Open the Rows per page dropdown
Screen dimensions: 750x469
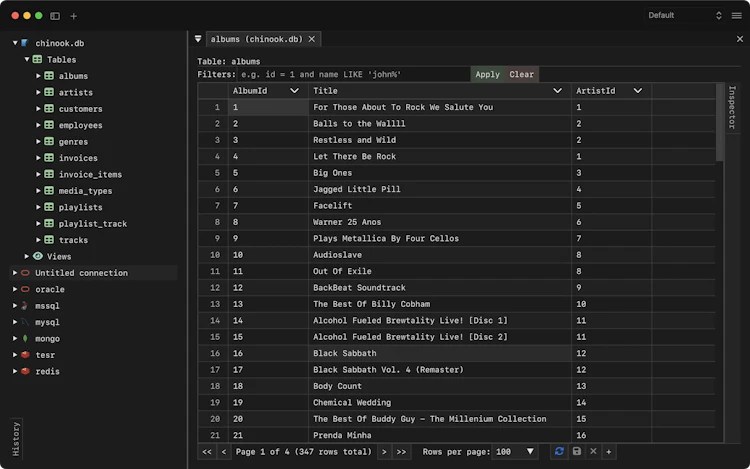515,451
